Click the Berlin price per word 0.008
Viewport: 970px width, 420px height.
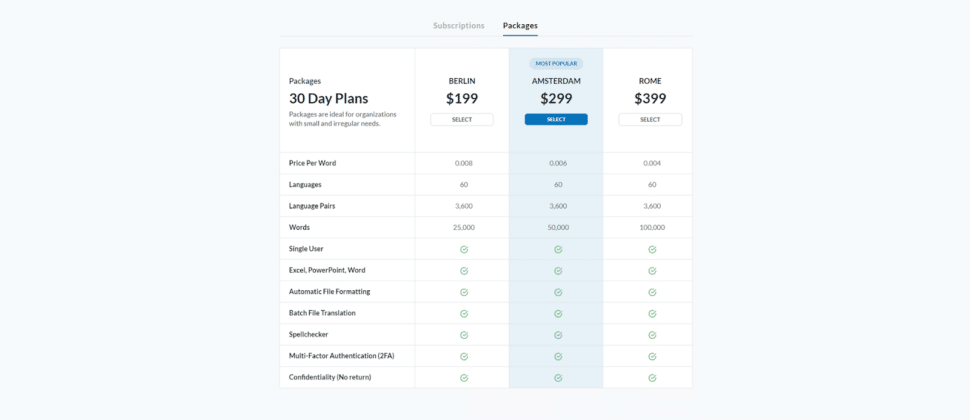[463, 163]
